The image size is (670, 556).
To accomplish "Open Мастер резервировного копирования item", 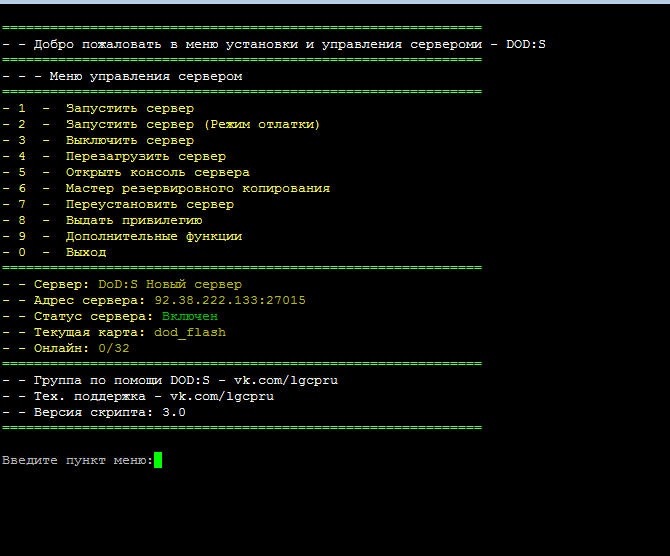I will click(x=197, y=188).
